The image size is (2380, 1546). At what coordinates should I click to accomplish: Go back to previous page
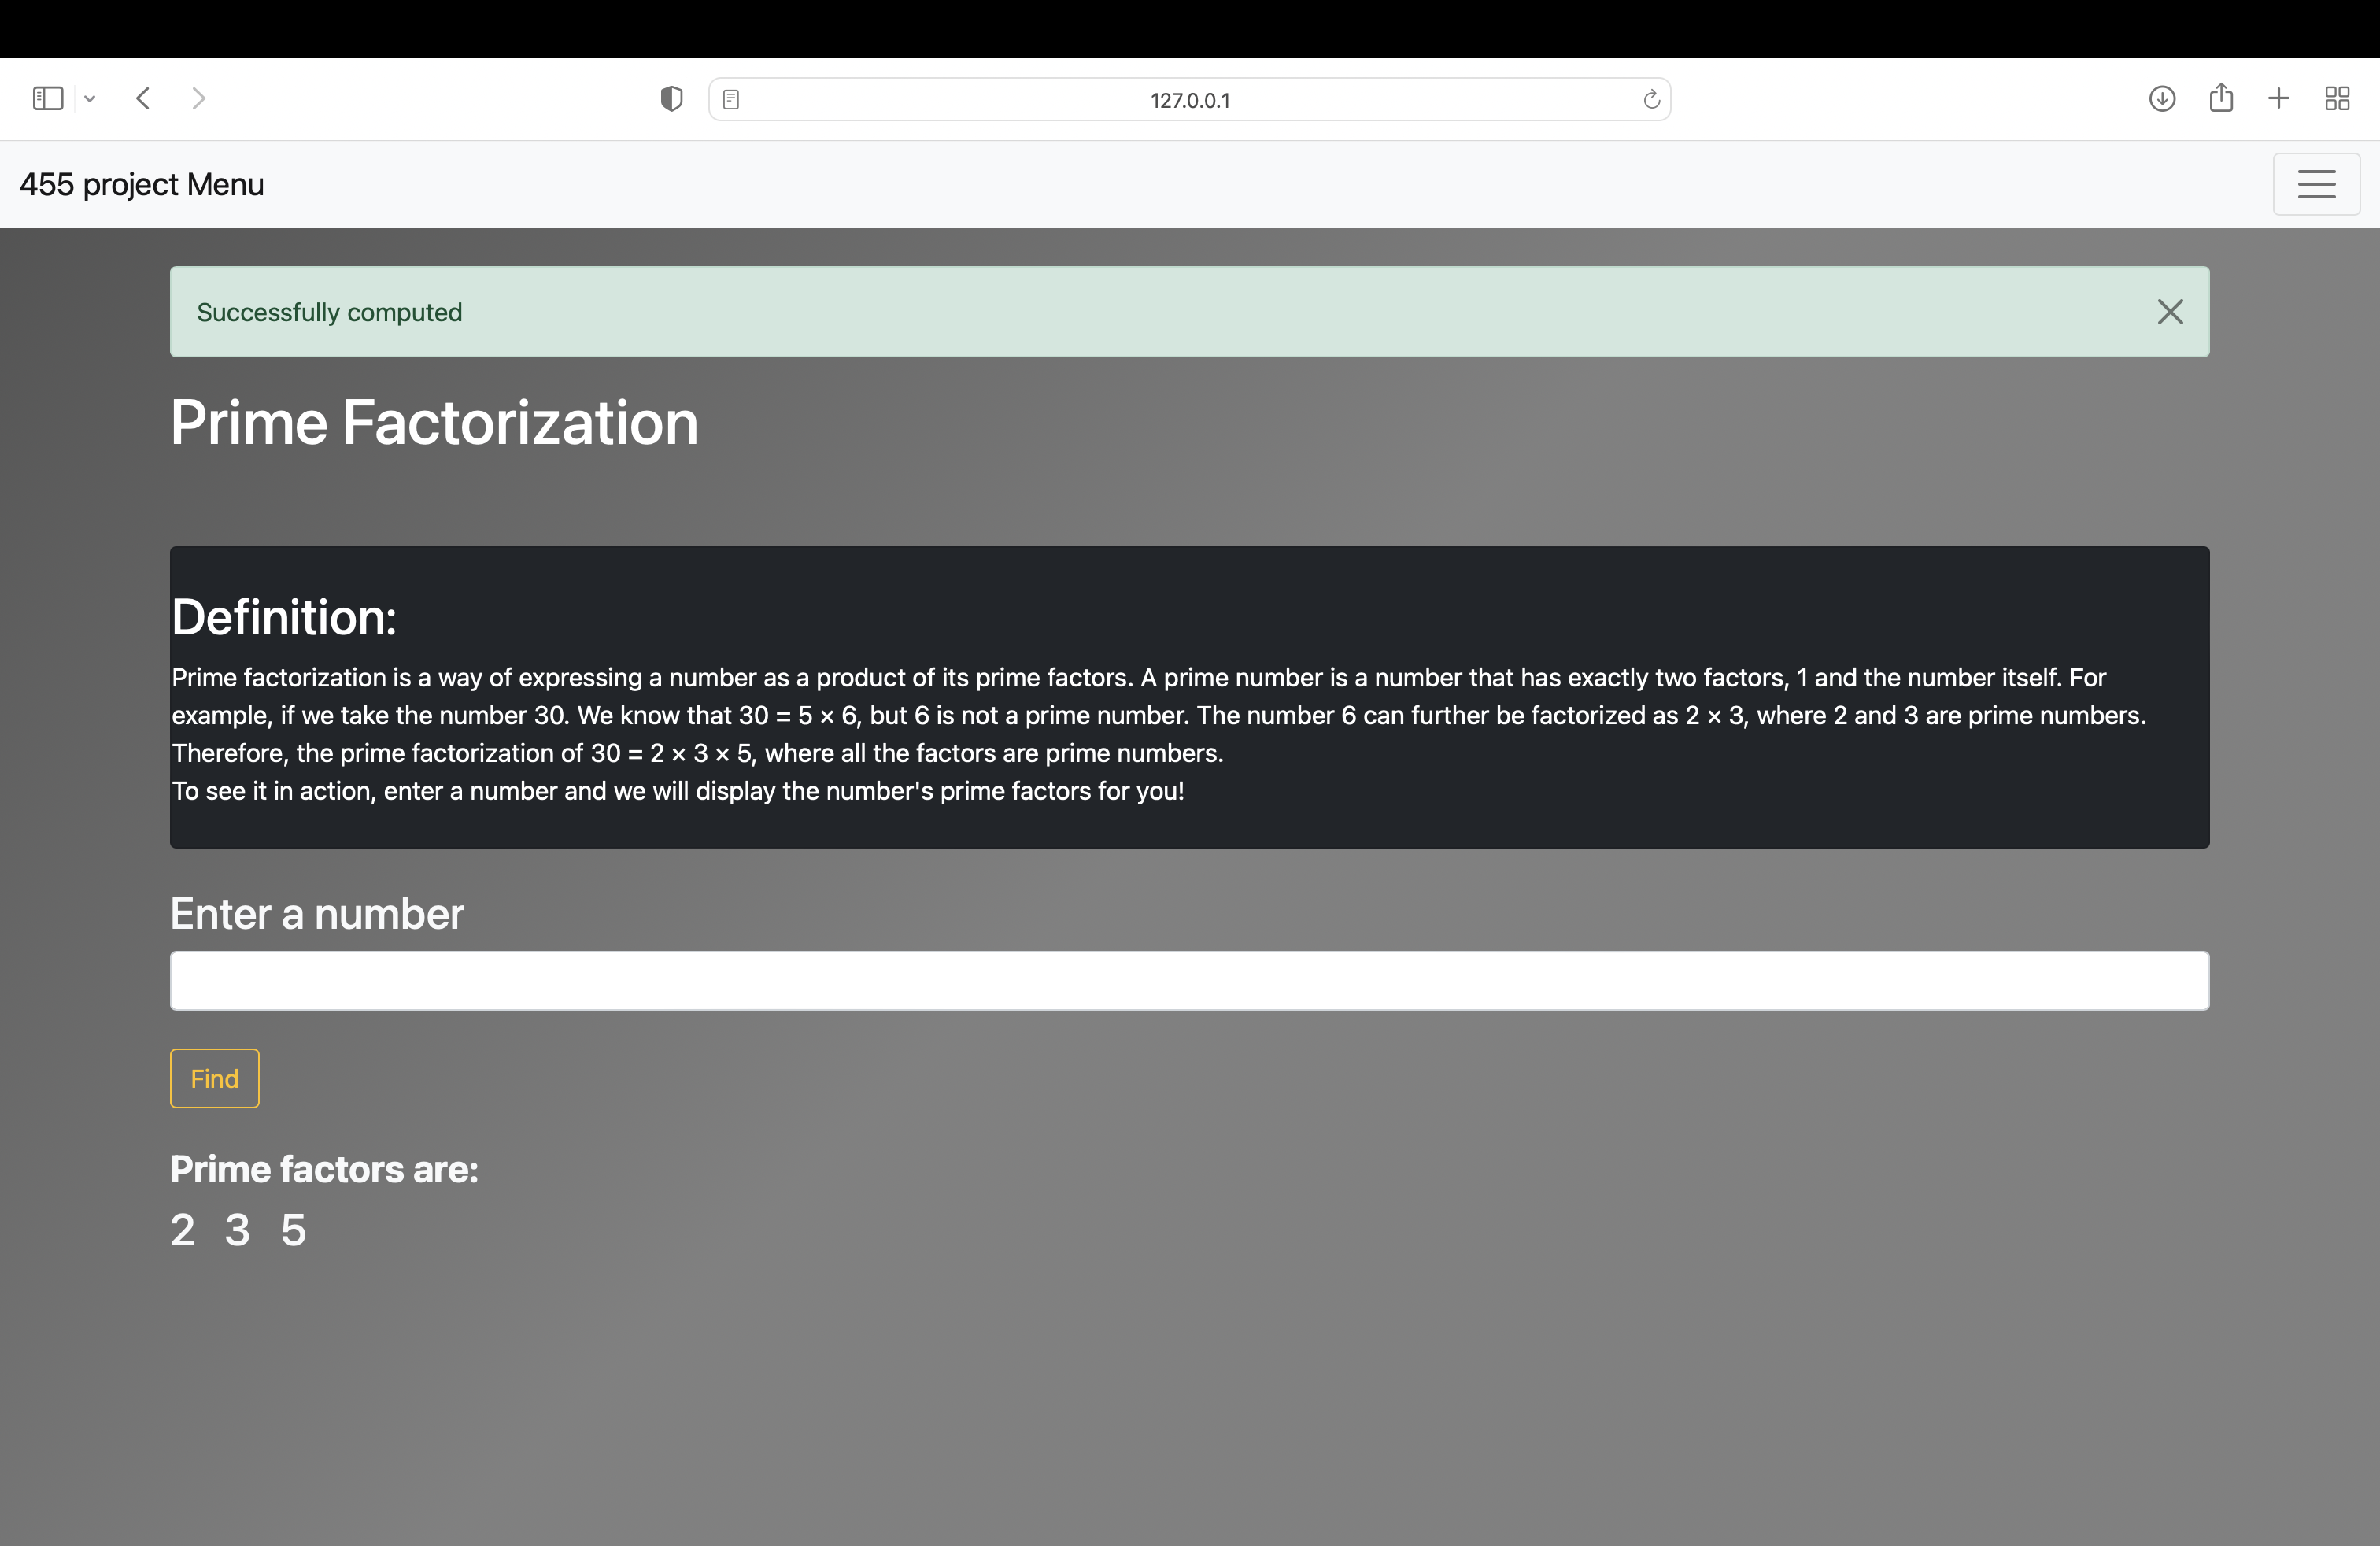coord(143,98)
